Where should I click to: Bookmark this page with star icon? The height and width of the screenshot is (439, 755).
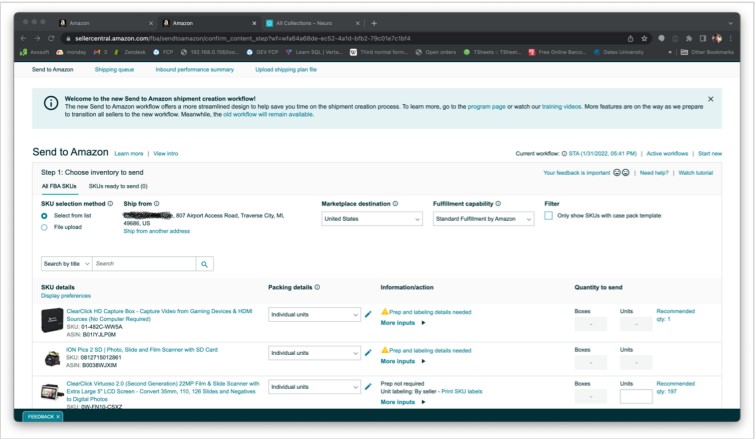coord(644,38)
